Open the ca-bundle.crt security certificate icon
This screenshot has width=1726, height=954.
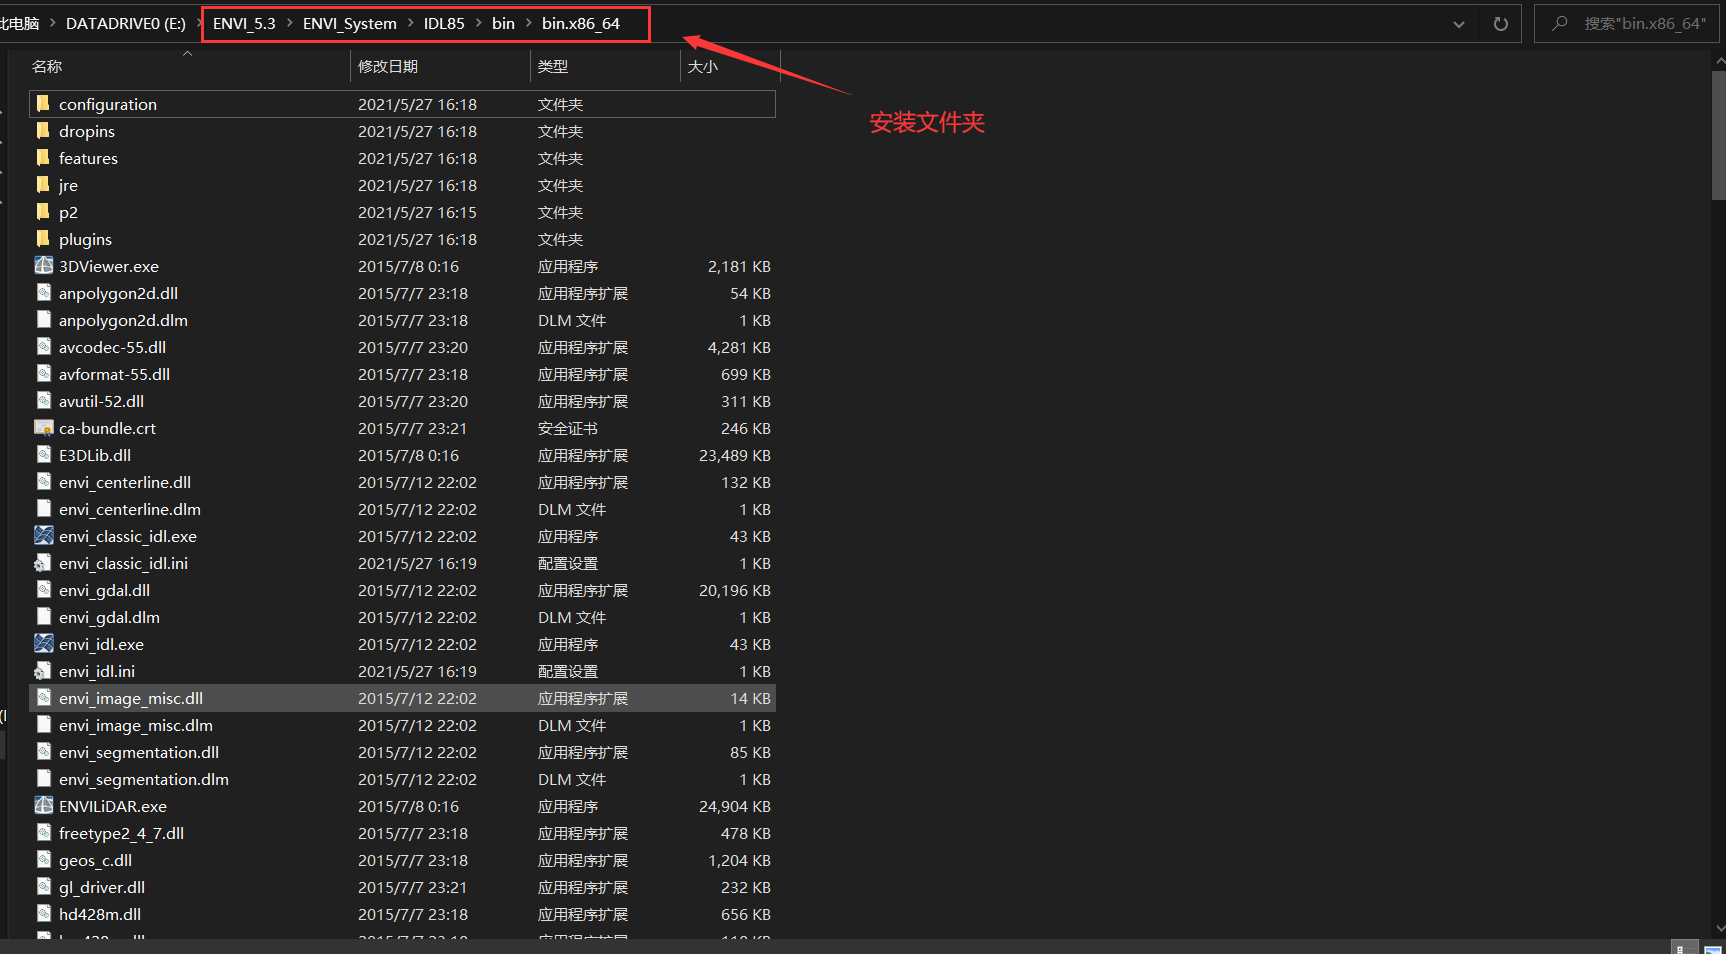pyautogui.click(x=44, y=428)
